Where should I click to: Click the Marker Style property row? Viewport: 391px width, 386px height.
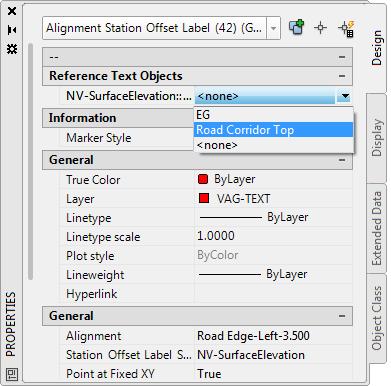[127, 138]
